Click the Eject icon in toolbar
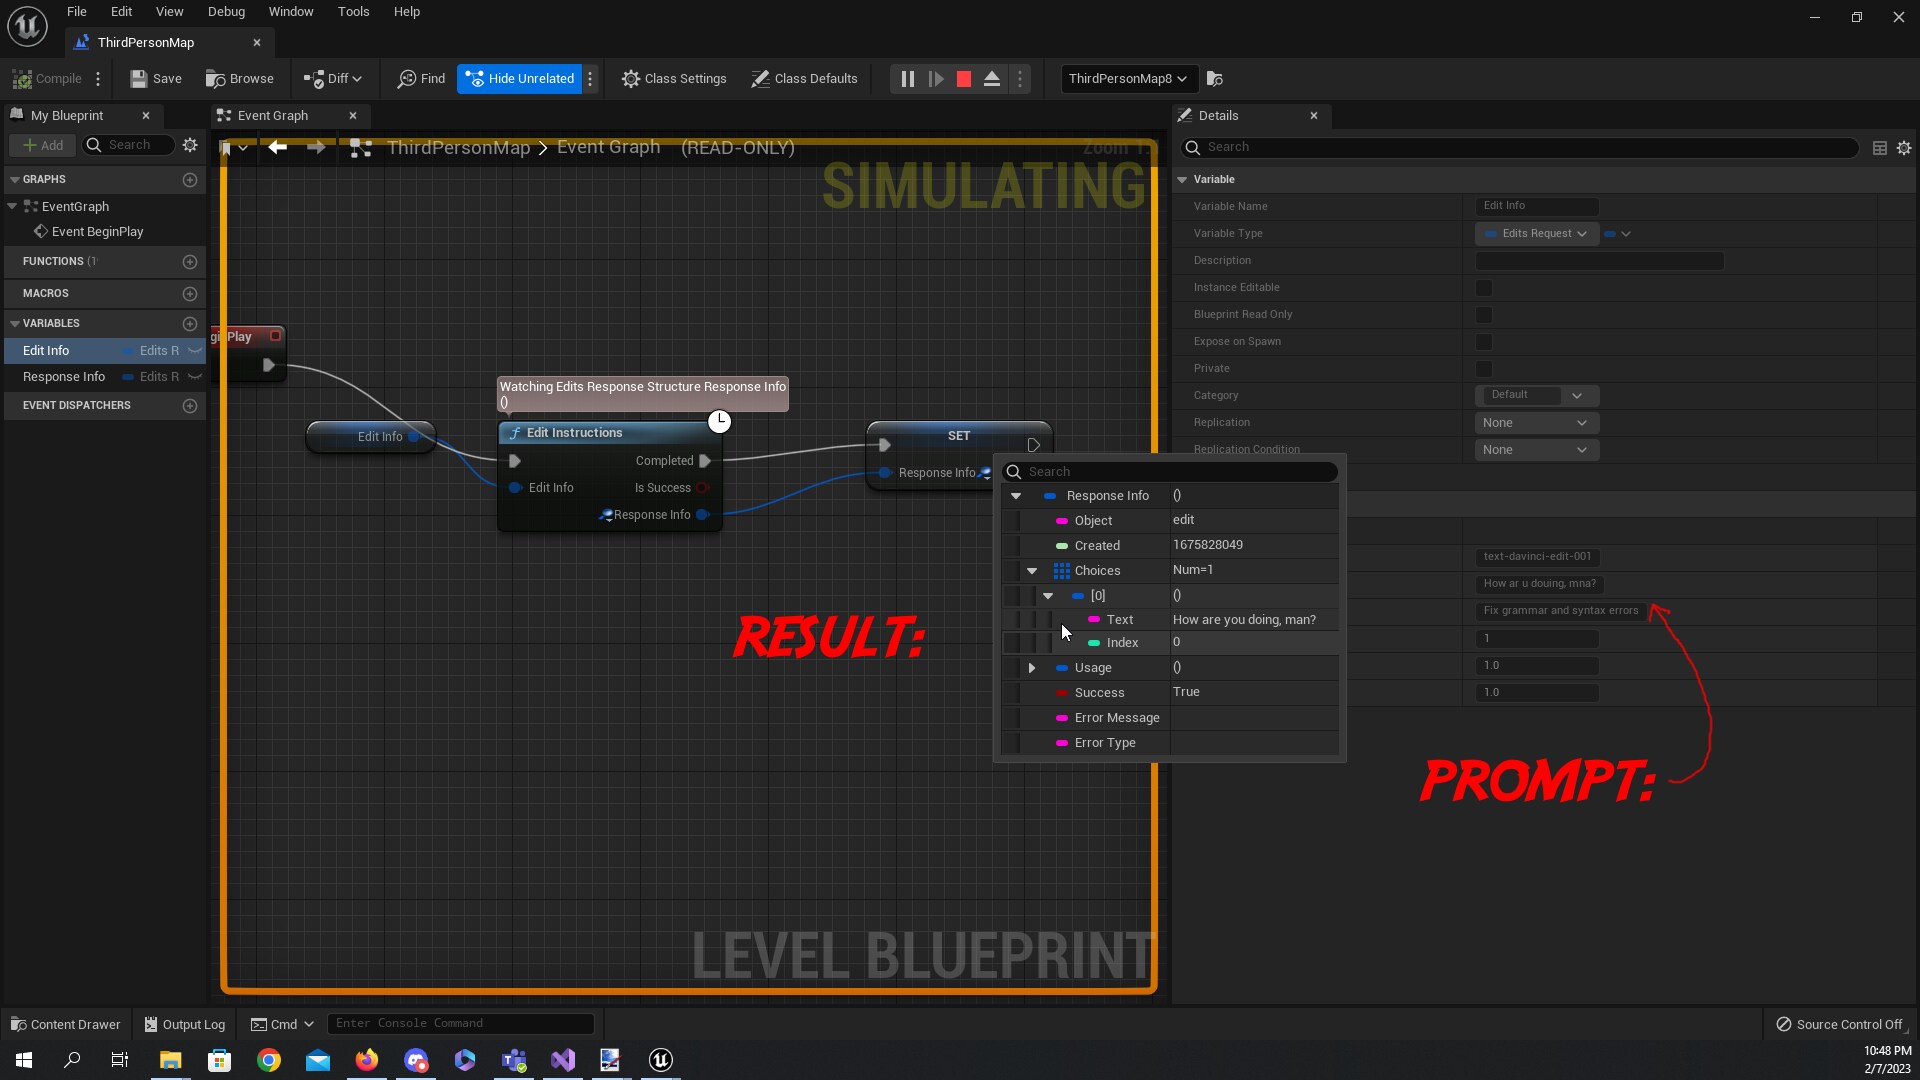The image size is (1920, 1080). (x=992, y=79)
